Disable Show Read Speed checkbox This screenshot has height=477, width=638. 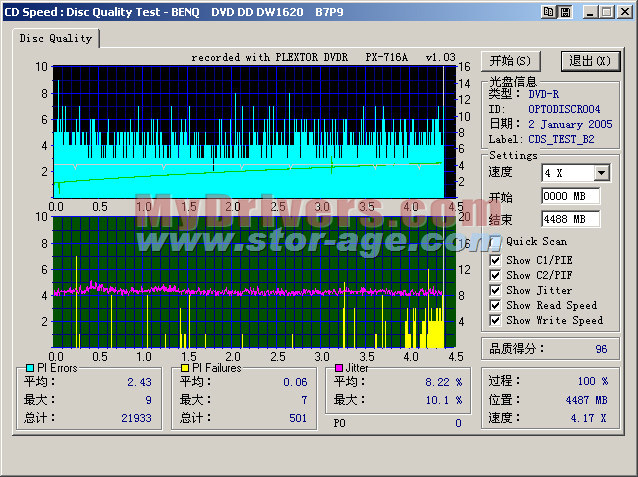(x=495, y=305)
